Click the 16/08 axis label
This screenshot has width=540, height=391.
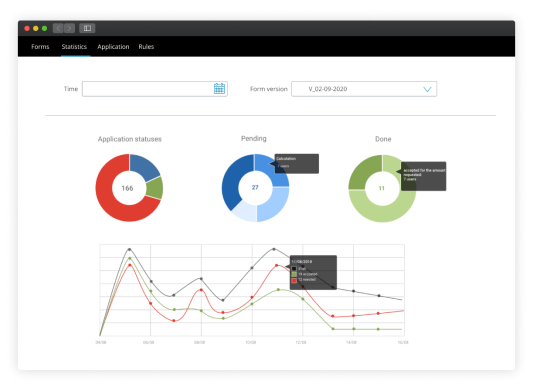(x=403, y=342)
